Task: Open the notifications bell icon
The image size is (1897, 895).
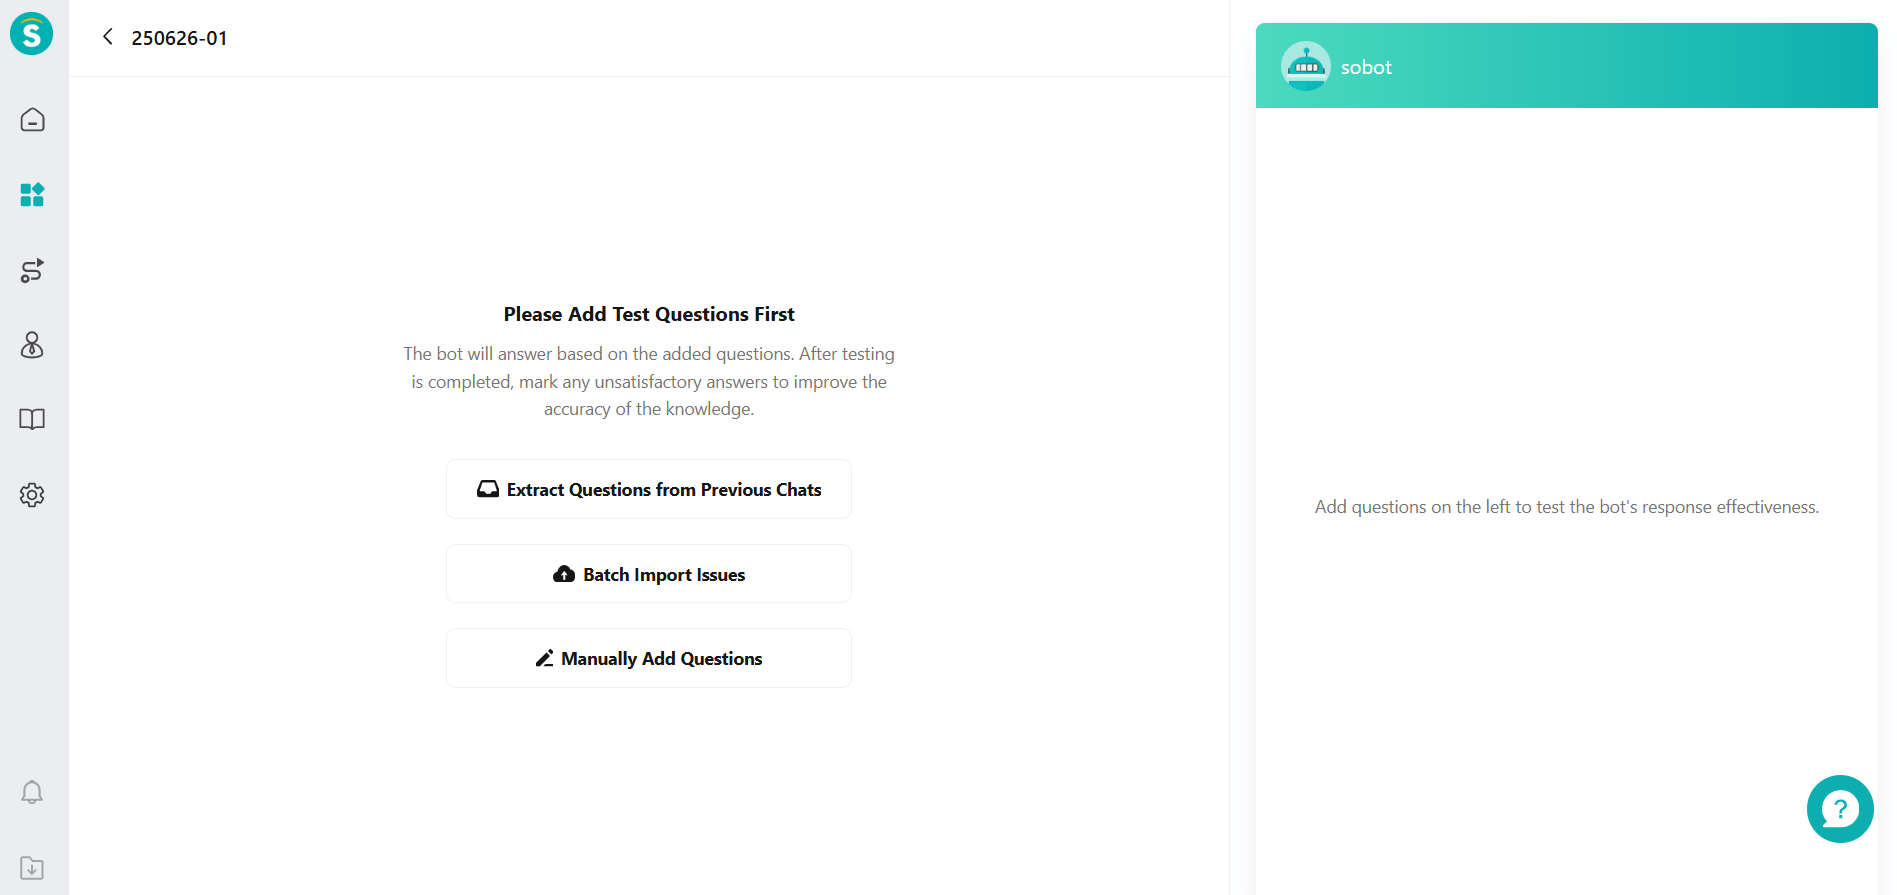Action: tap(32, 792)
